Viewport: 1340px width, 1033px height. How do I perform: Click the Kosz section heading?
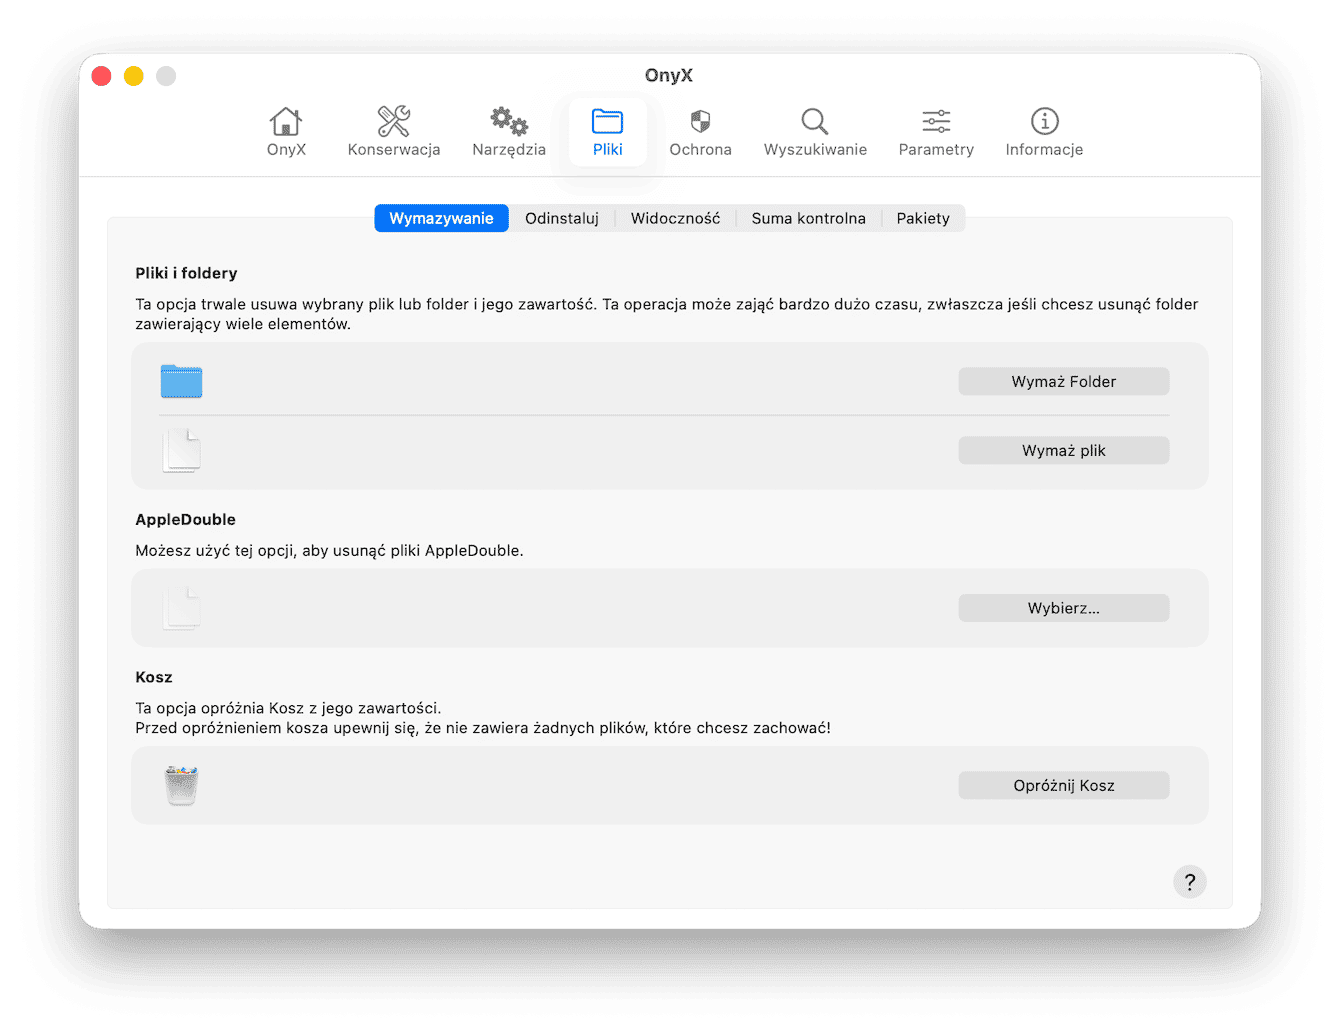154,677
